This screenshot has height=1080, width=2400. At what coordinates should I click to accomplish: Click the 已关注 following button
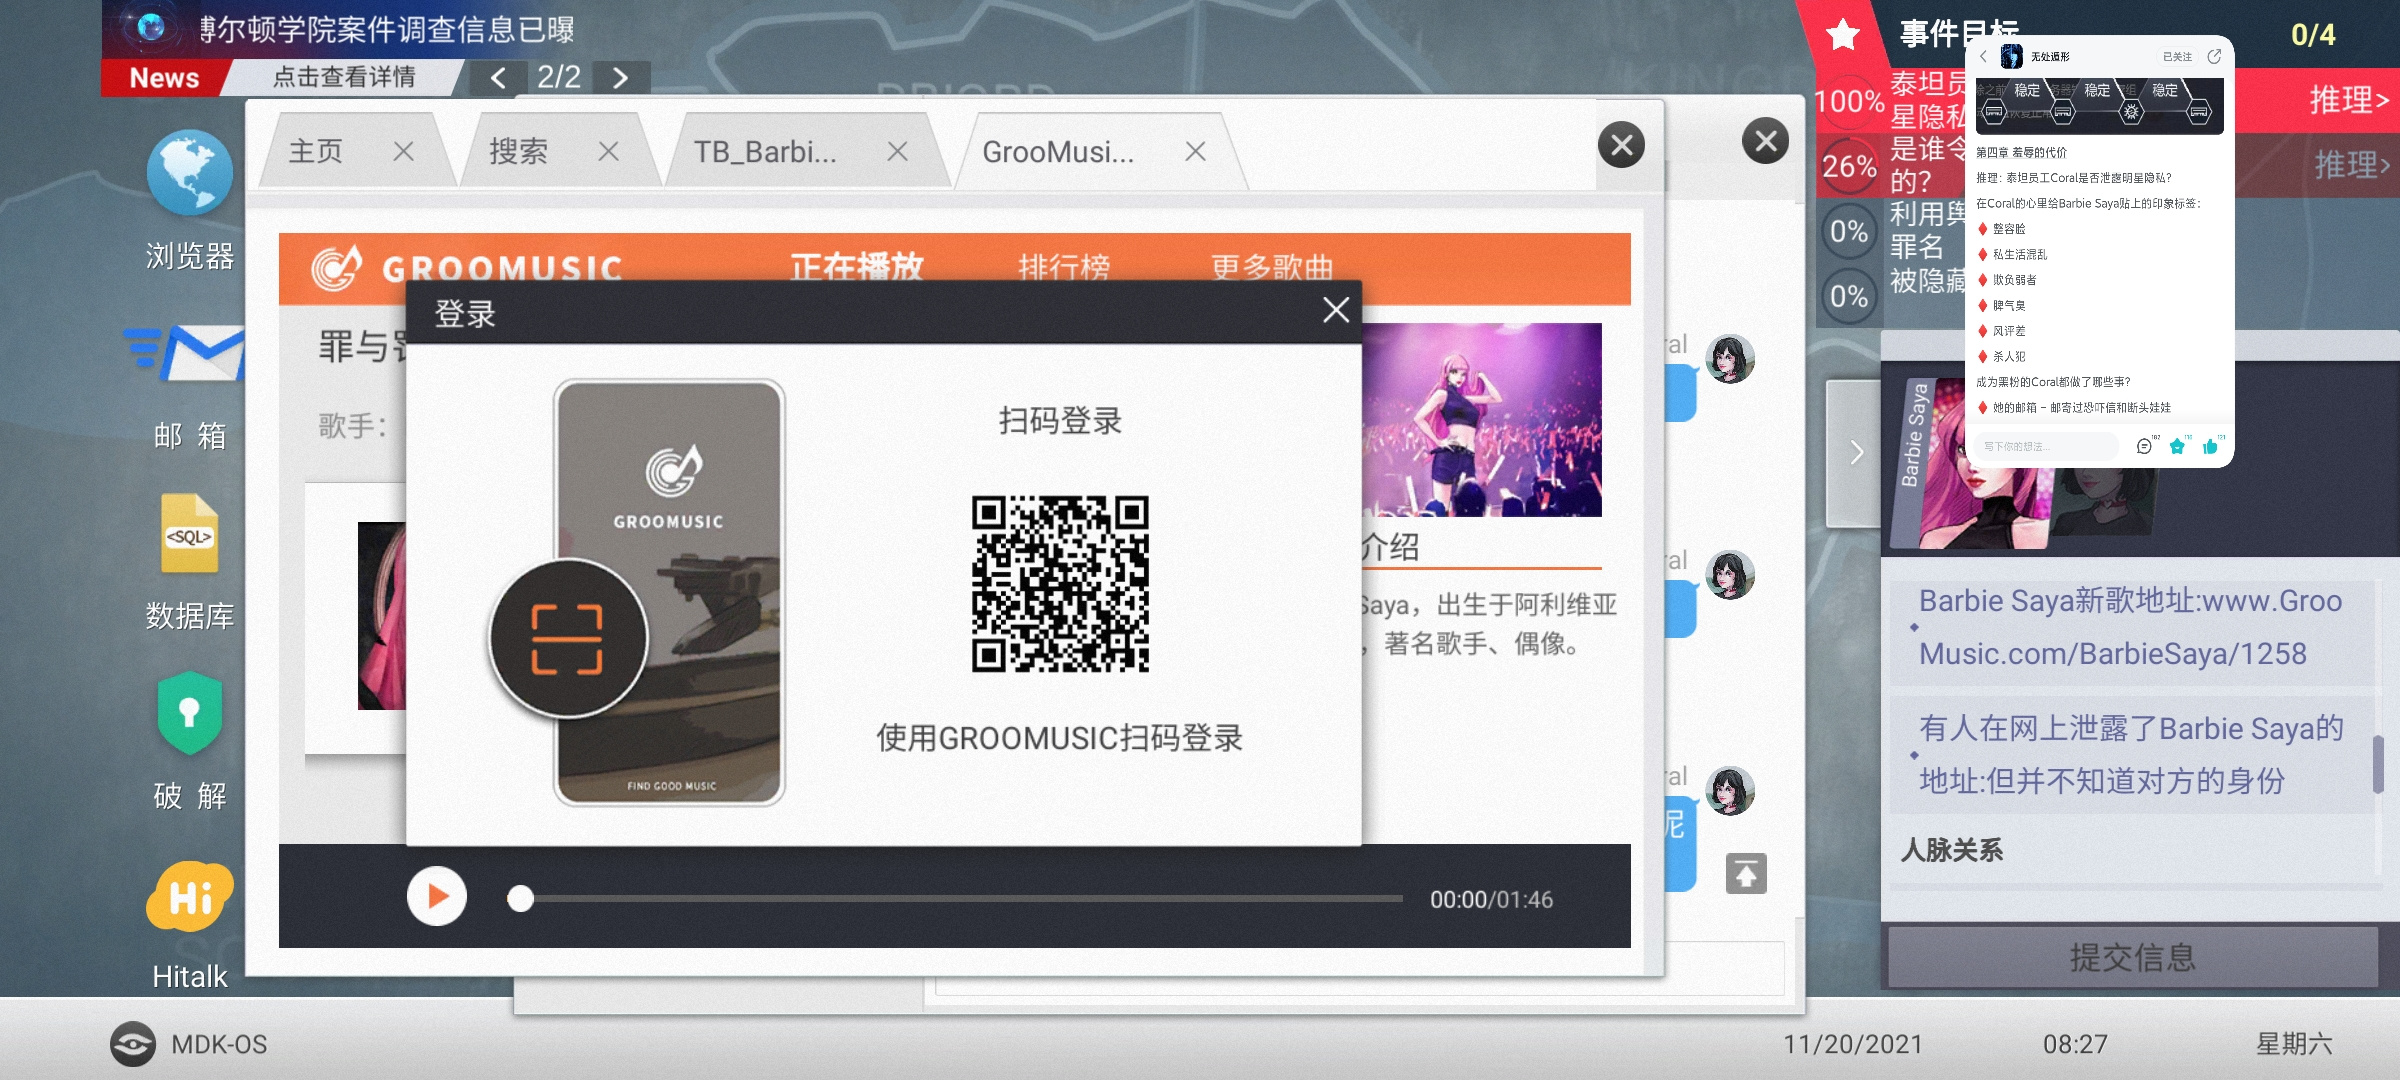coord(2177,57)
